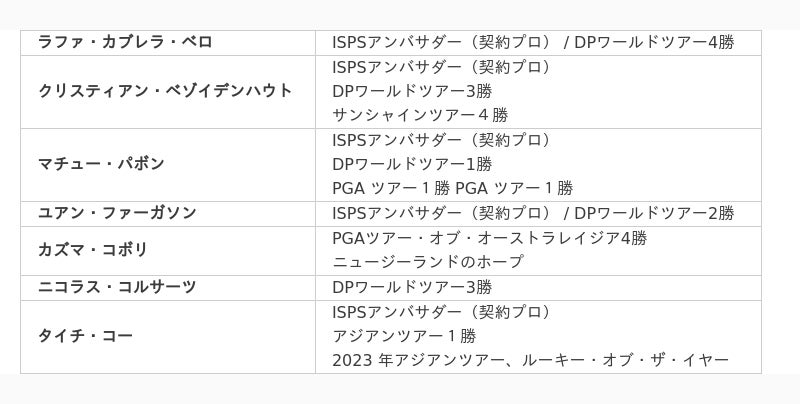800x404 pixels.
Task: Select the クリスティアン・ベゾイデンハウト name cell
Action: pos(165,91)
